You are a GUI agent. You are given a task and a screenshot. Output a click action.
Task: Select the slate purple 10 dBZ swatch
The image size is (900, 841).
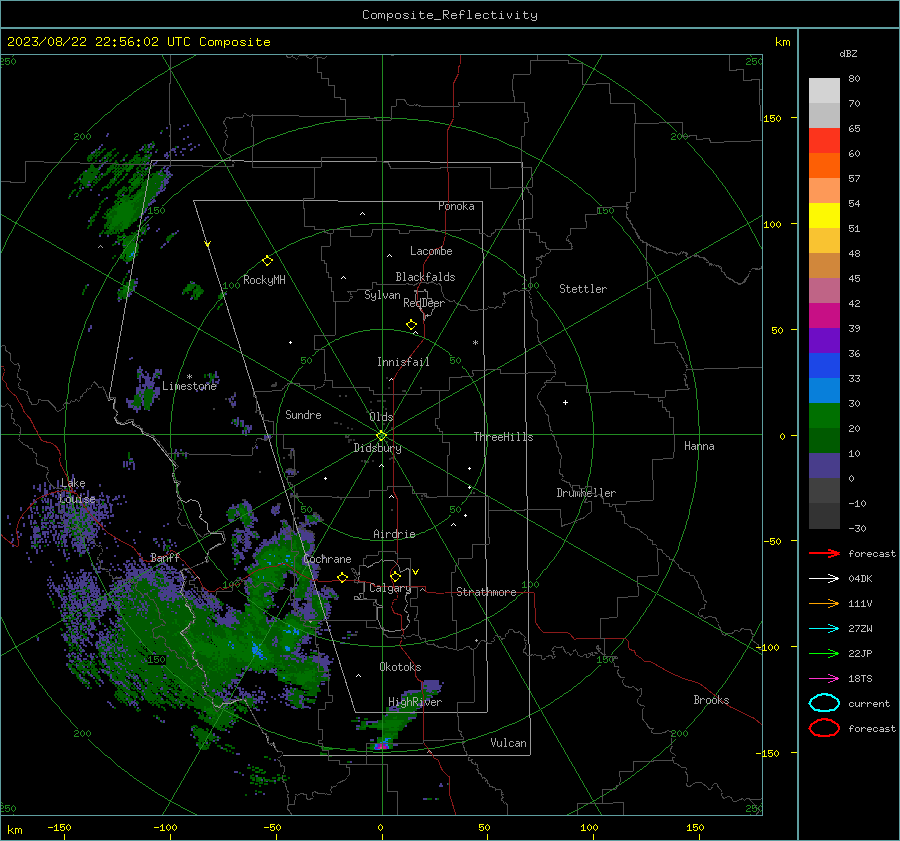click(x=824, y=466)
